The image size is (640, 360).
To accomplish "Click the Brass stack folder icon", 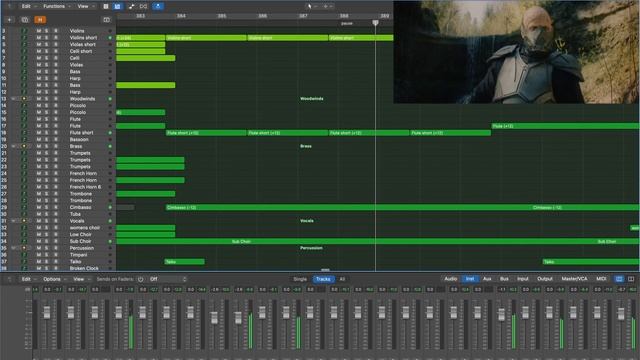I will point(24,146).
